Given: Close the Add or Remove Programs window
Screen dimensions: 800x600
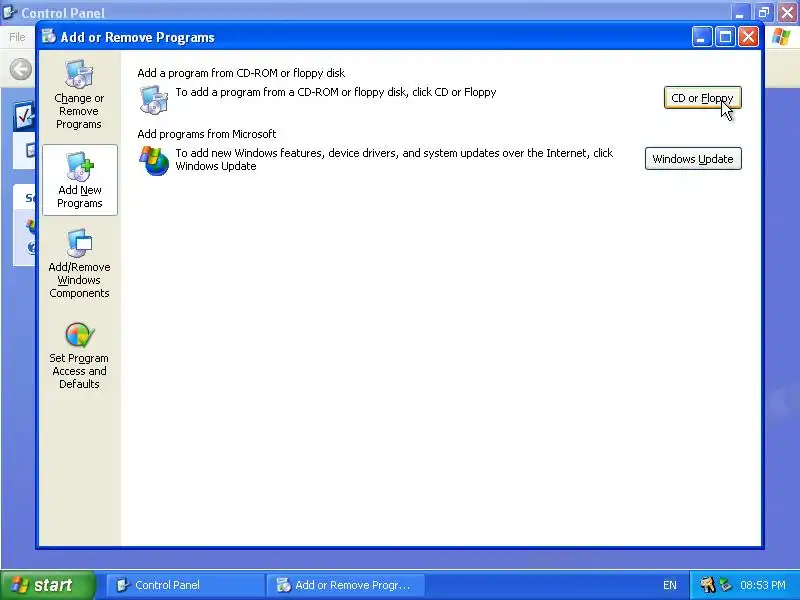Looking at the screenshot, I should coord(748,37).
